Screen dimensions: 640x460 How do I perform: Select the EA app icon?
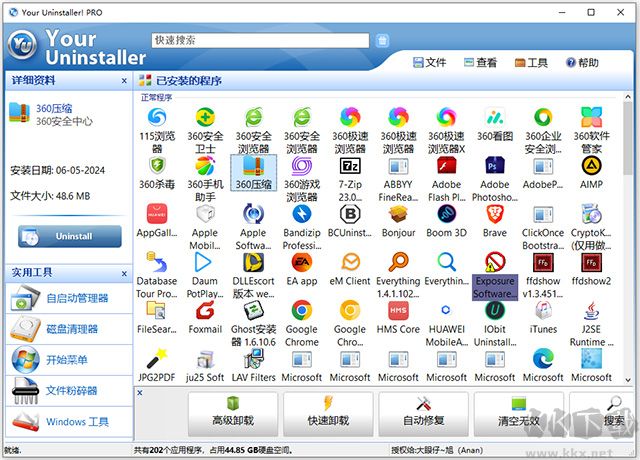pos(302,262)
